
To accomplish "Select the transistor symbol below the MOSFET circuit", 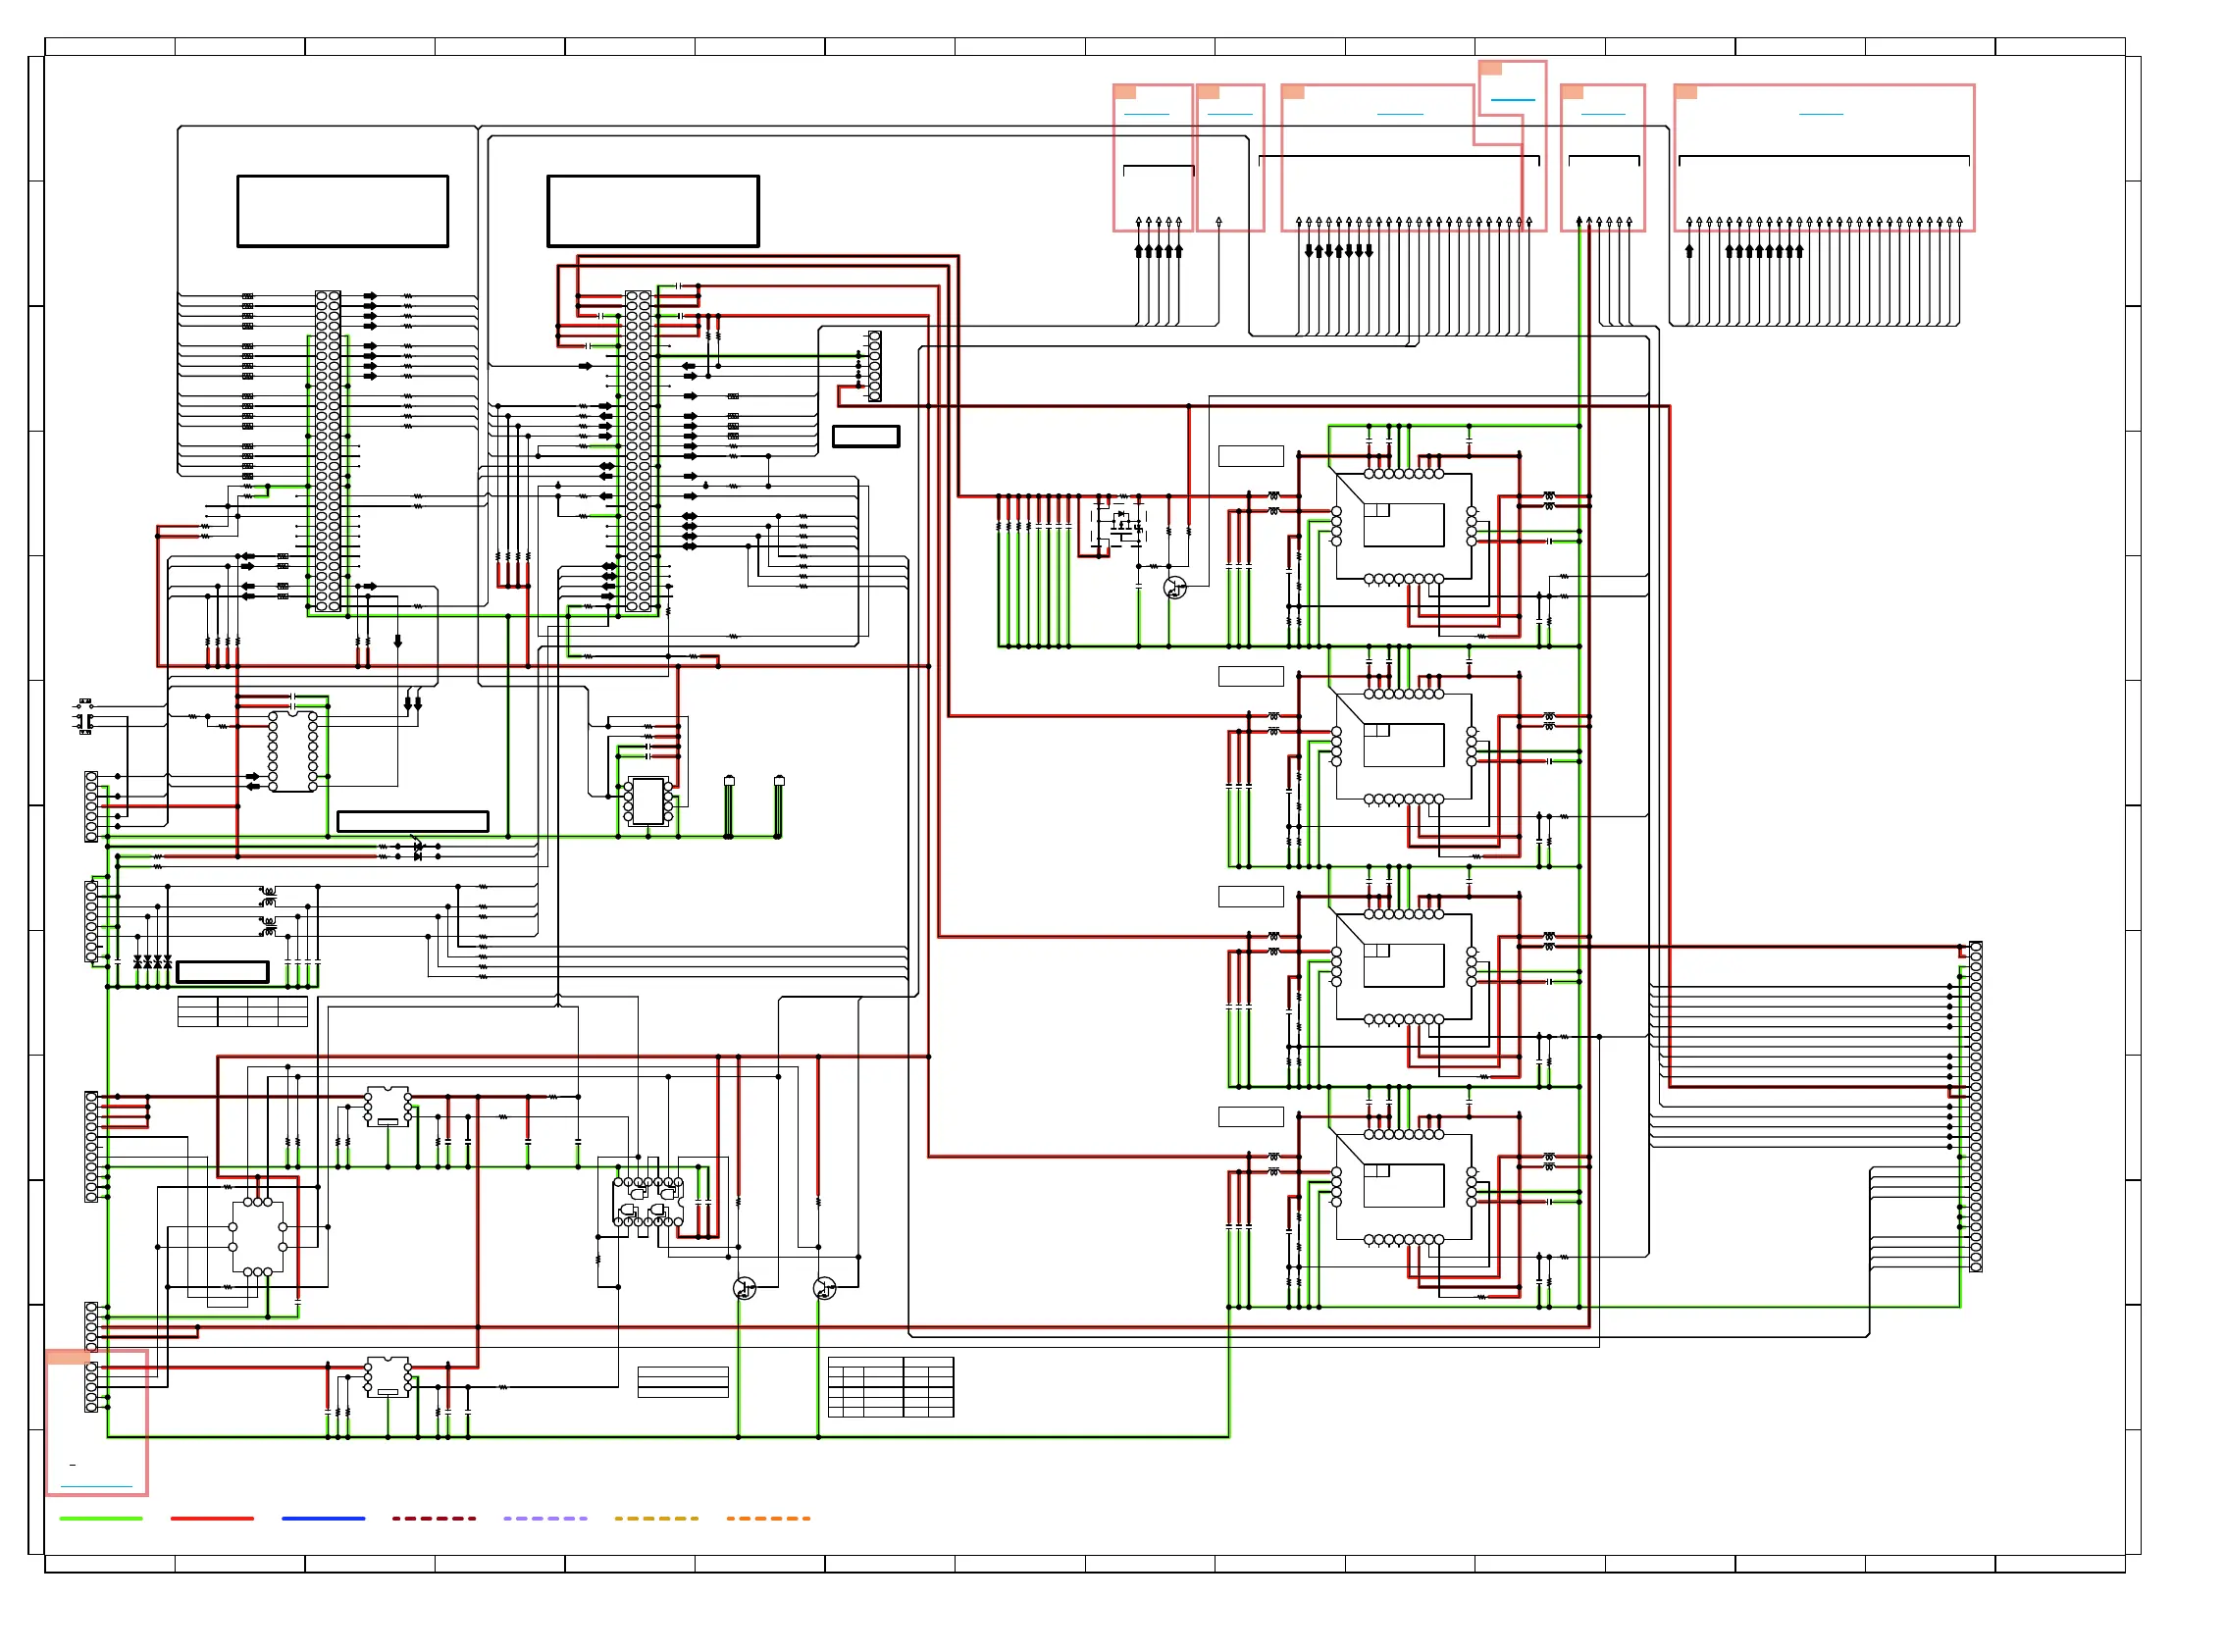I will 1175,588.
